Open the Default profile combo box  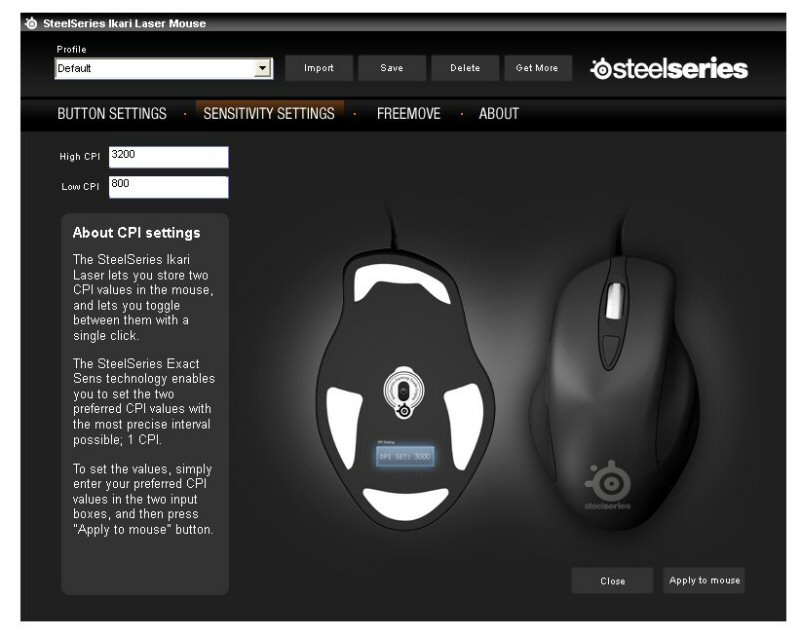click(163, 68)
